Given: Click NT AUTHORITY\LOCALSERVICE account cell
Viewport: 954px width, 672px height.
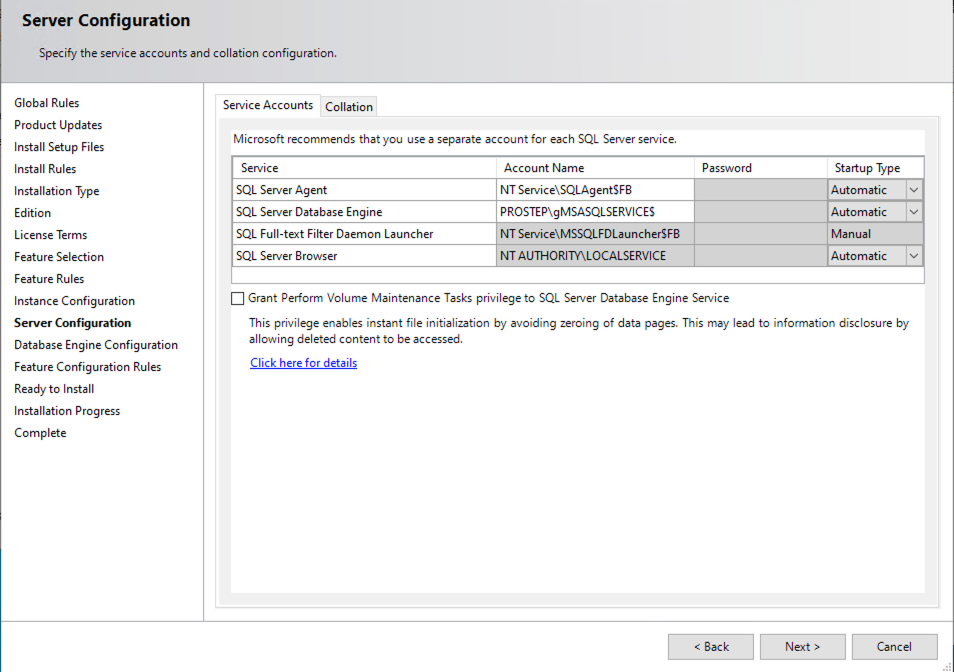Looking at the screenshot, I should click(x=595, y=256).
